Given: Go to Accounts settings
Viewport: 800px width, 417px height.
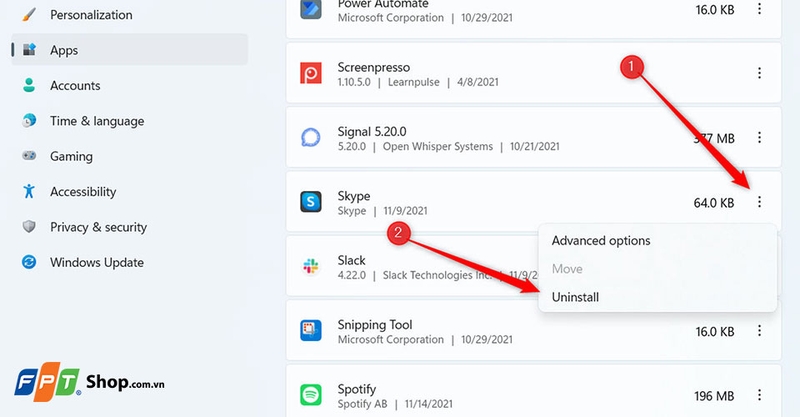Looking at the screenshot, I should 130,85.
